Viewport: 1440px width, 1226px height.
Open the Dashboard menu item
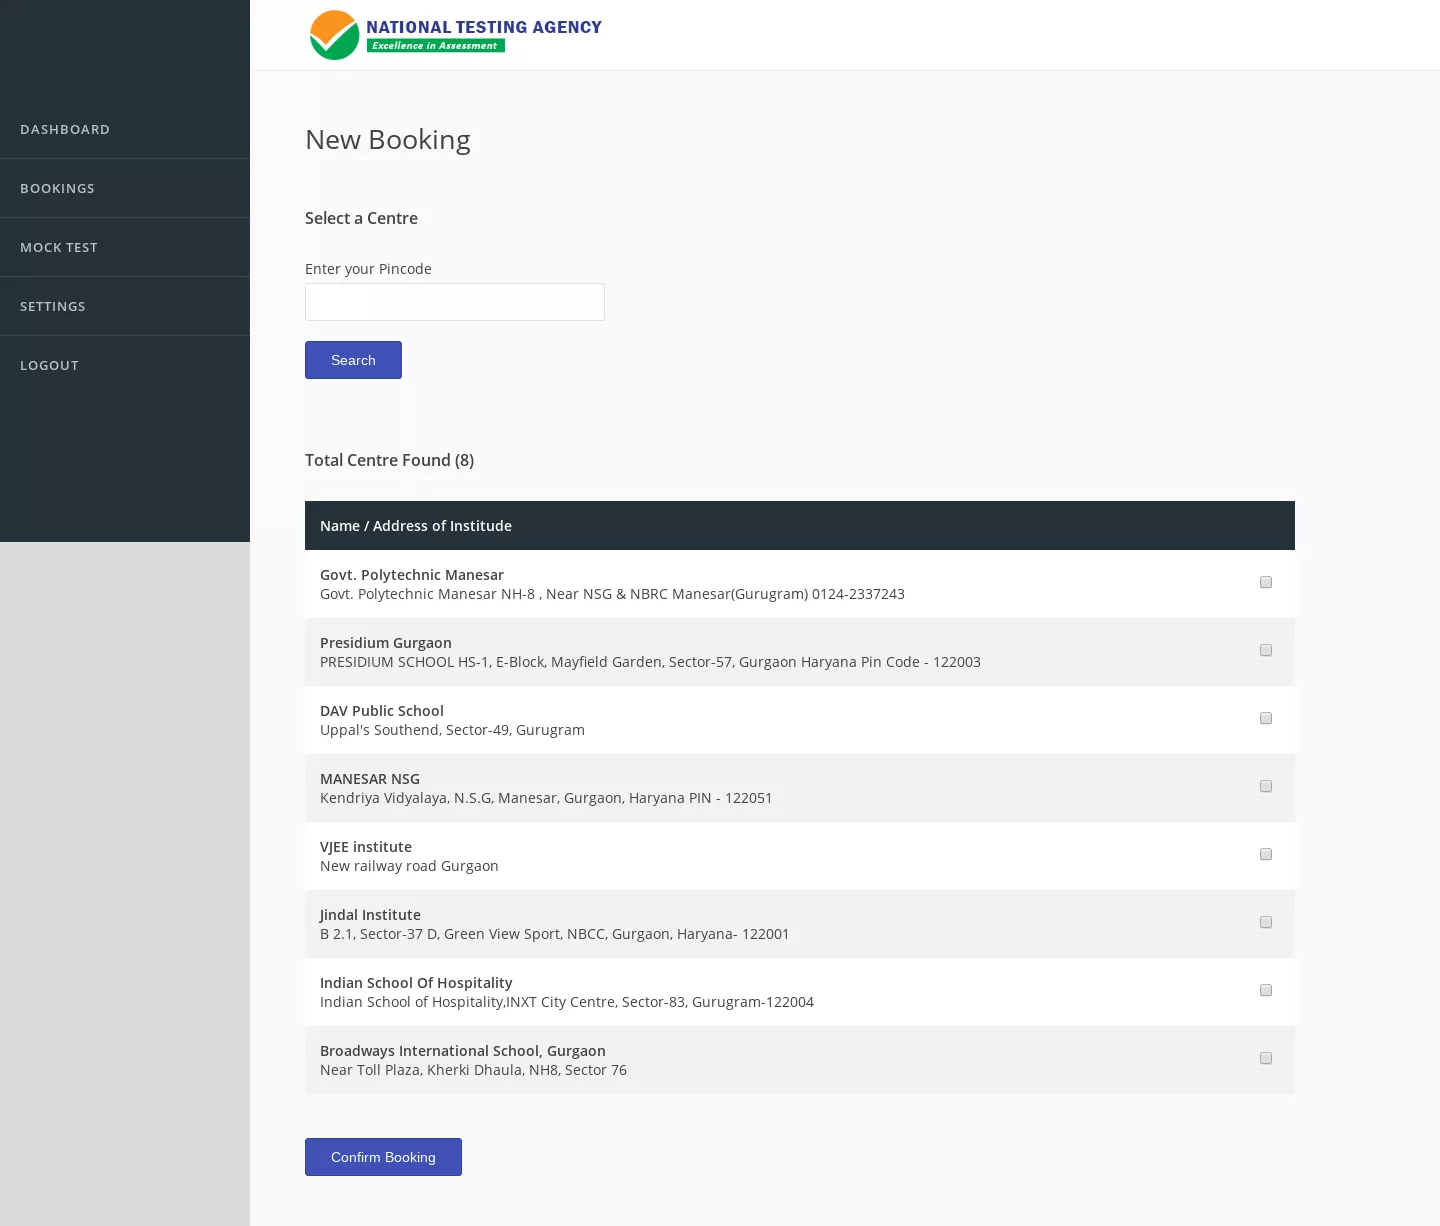(65, 130)
